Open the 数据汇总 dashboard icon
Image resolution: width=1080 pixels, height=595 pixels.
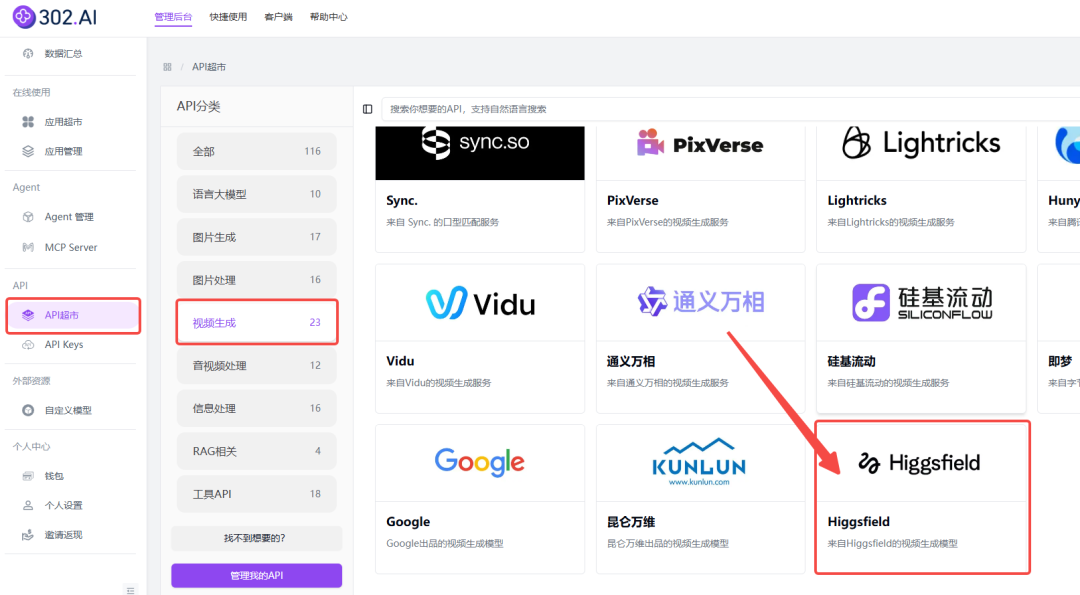click(x=28, y=53)
